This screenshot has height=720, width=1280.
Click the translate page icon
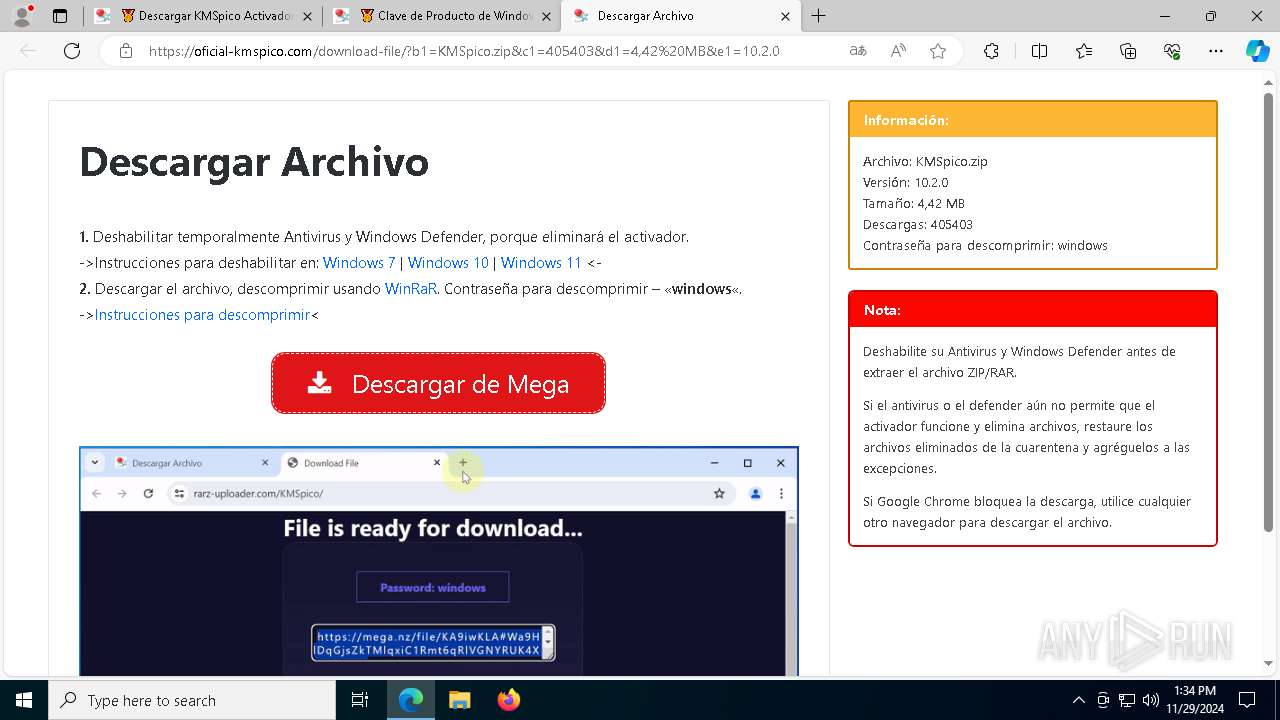point(858,51)
